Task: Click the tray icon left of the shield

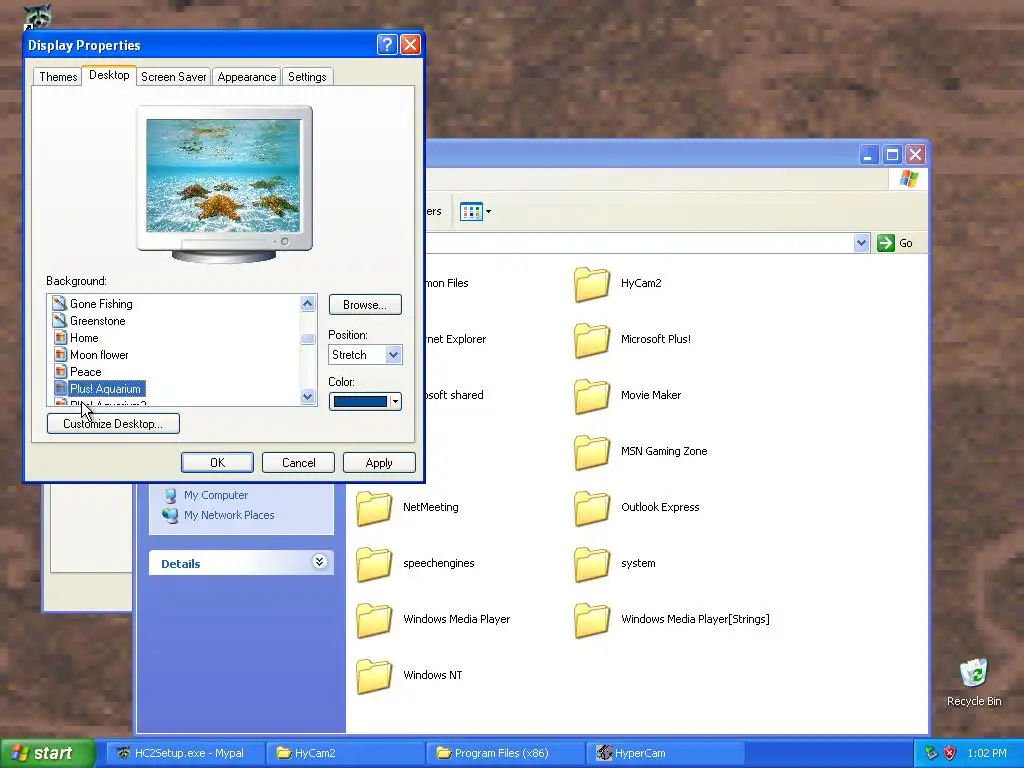Action: pyautogui.click(x=931, y=753)
